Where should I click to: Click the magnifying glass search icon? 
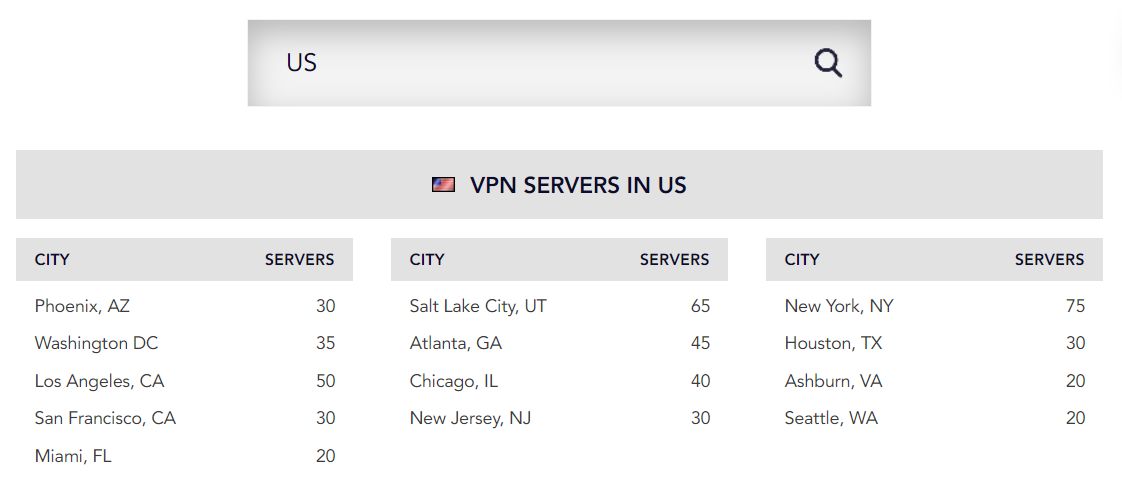tap(828, 63)
